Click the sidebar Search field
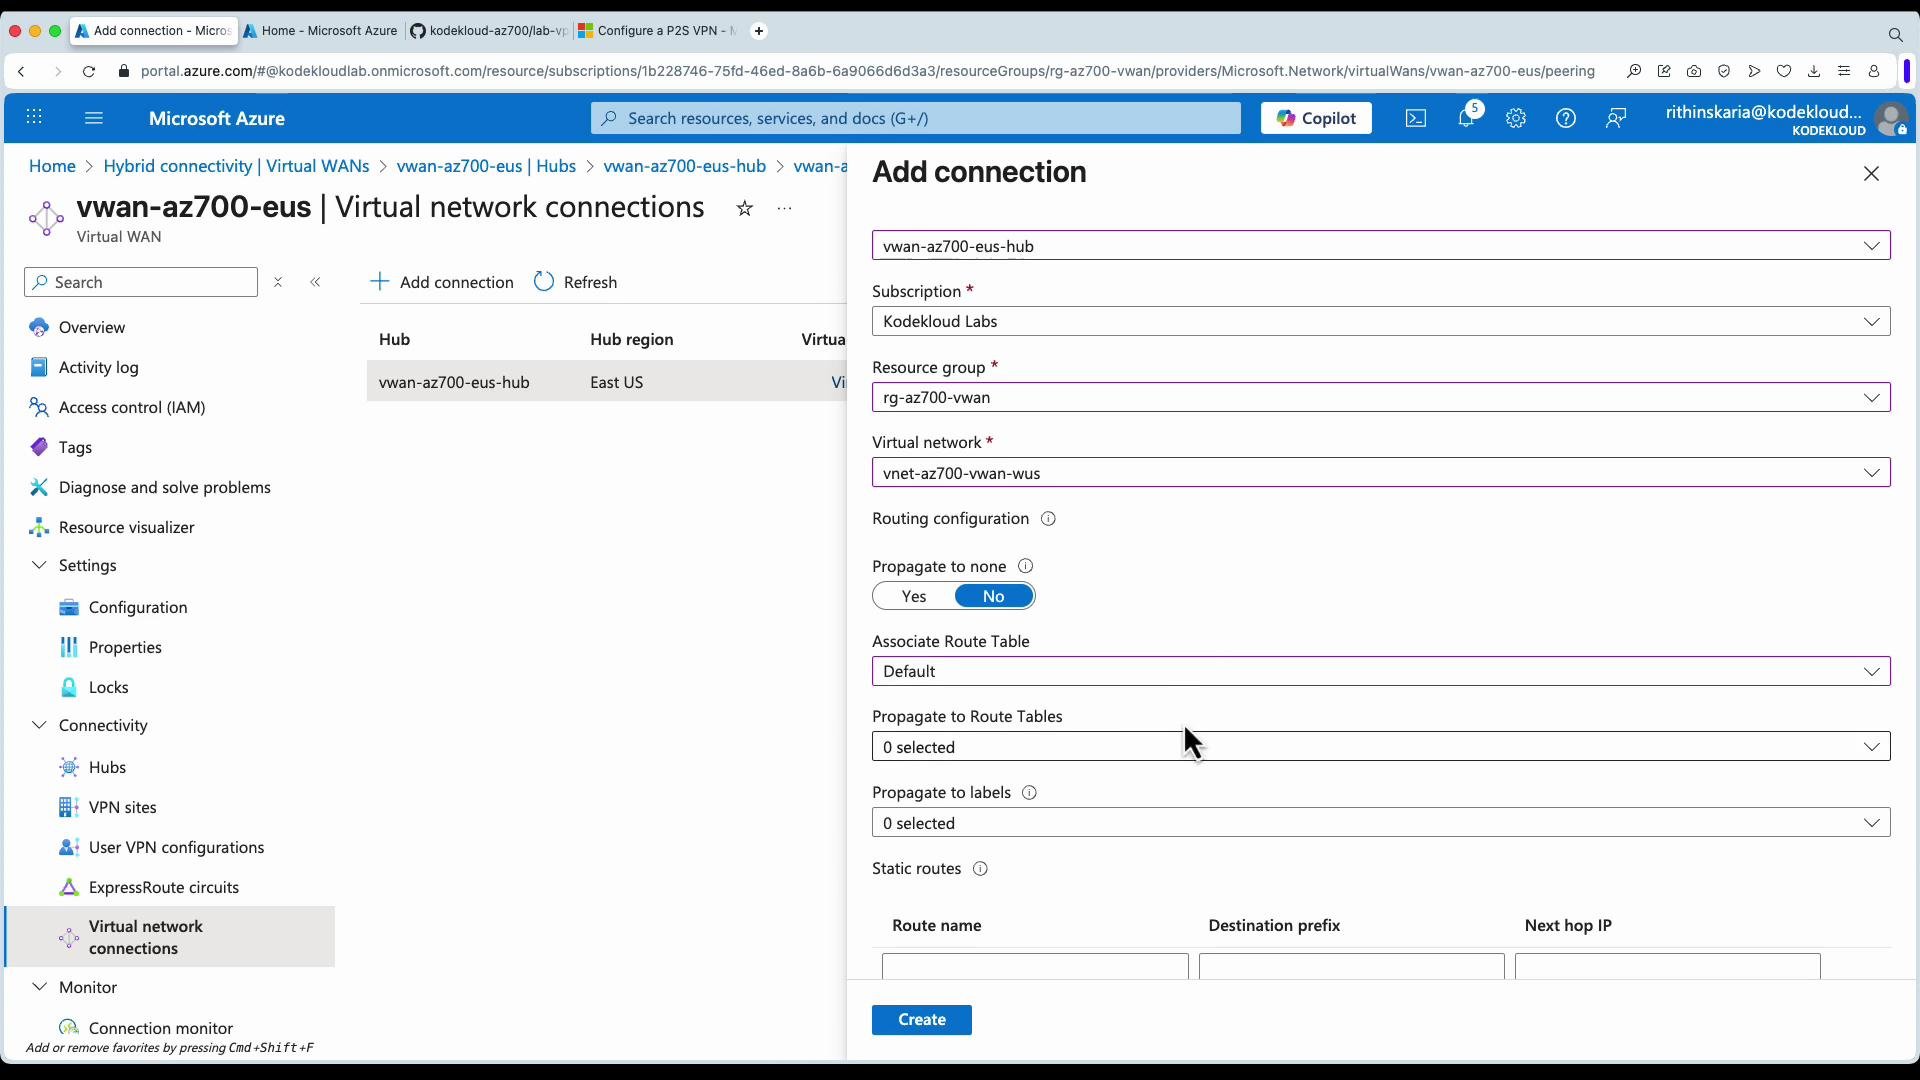1920x1080 pixels. (141, 282)
